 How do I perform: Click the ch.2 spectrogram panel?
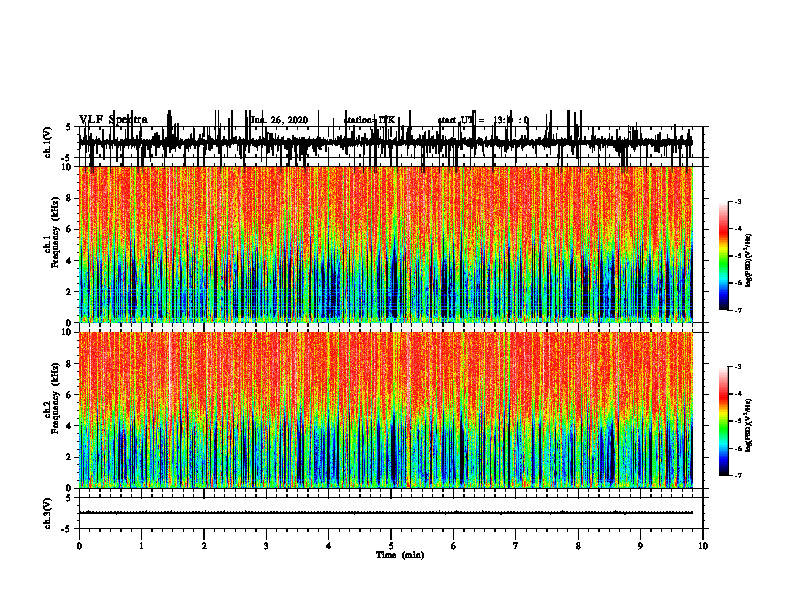click(386, 410)
